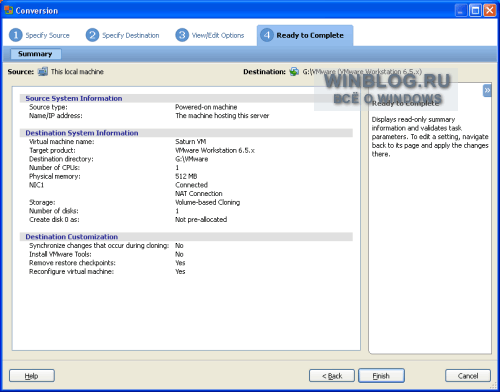
Task: Click the 'Connected' NIC1 value
Action: click(191, 185)
